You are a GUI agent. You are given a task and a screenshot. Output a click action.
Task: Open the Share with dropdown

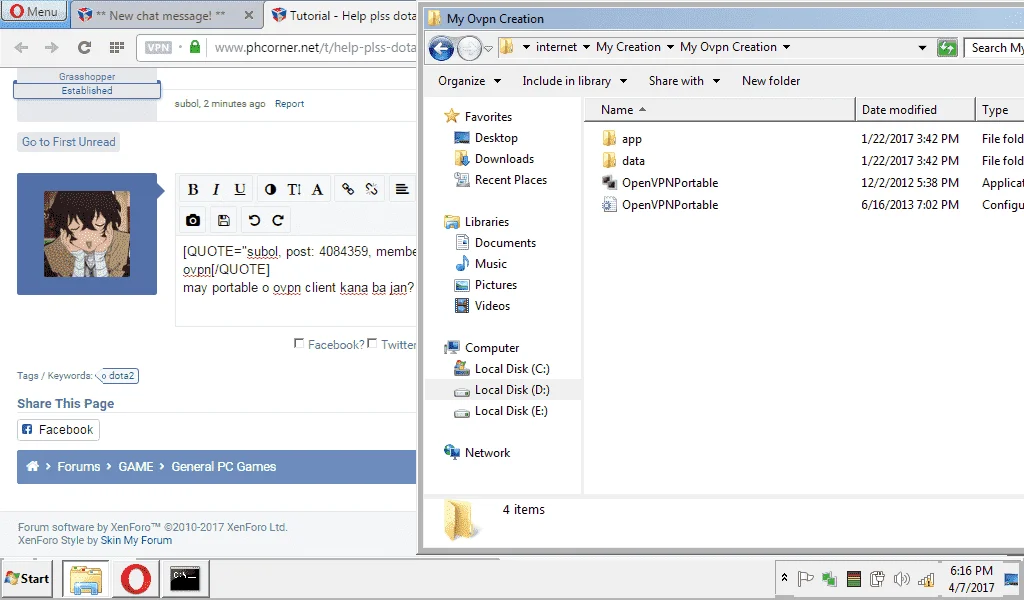click(684, 81)
